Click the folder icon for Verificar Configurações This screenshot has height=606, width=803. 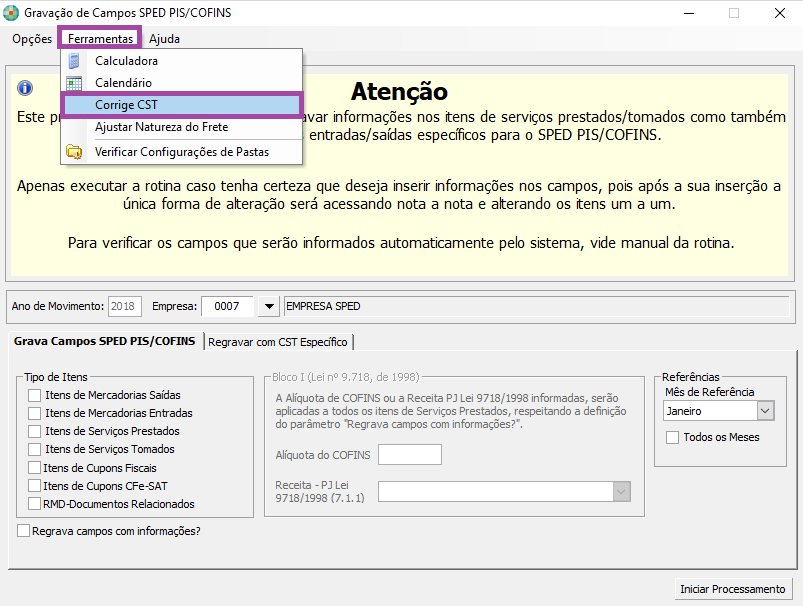74,152
